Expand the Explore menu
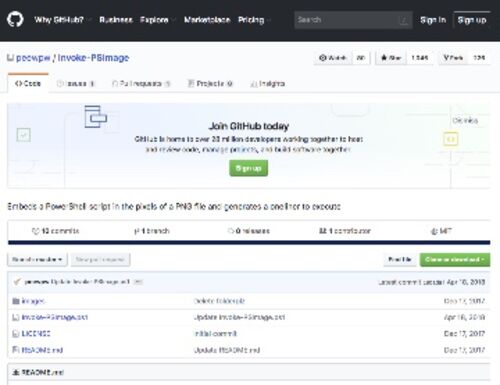The image size is (500, 385). (x=158, y=20)
